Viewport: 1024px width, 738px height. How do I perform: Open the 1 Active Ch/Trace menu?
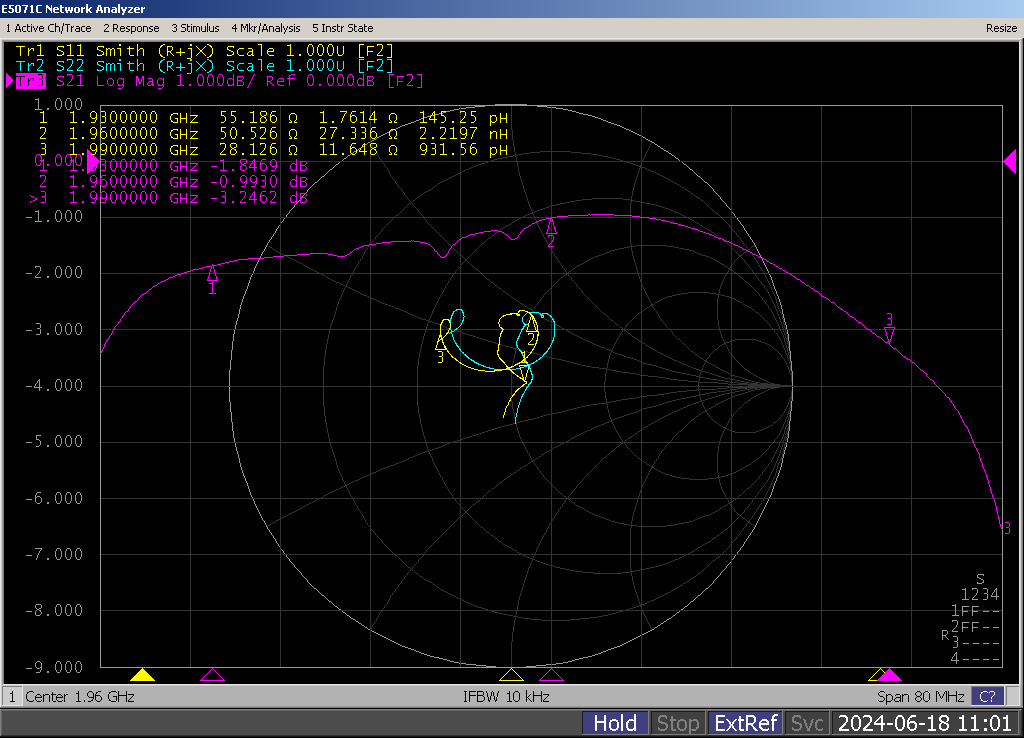49,28
